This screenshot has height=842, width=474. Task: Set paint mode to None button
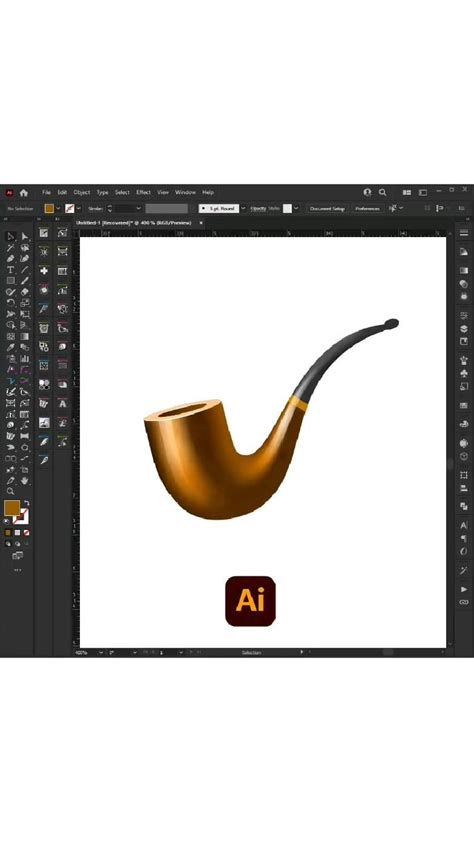26,533
